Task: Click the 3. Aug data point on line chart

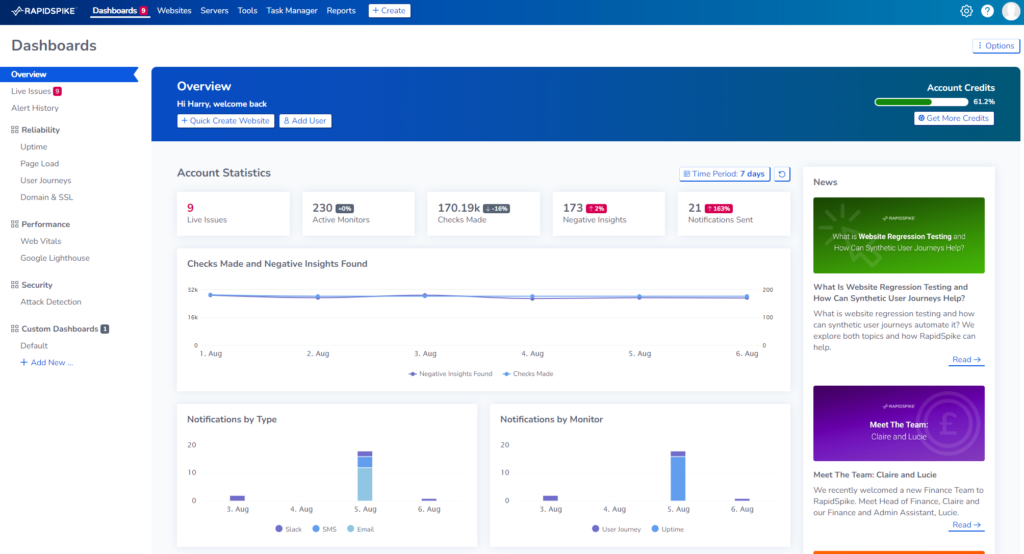Action: (425, 295)
